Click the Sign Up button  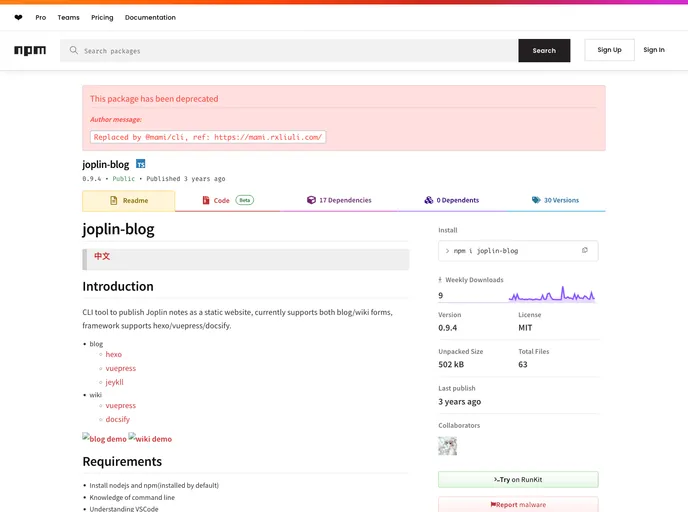(609, 50)
